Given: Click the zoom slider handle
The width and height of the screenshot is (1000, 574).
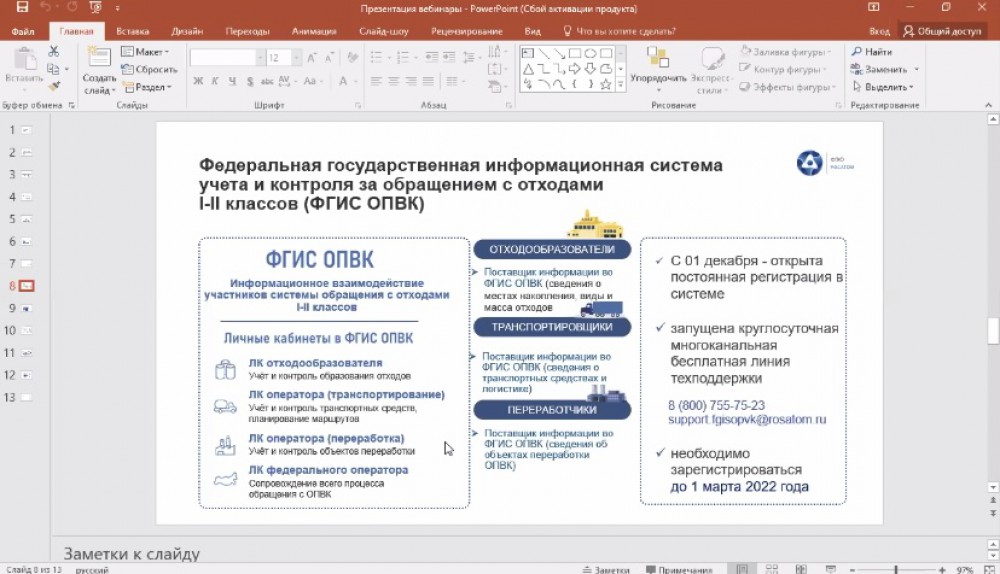Looking at the screenshot, I should pos(896,570).
